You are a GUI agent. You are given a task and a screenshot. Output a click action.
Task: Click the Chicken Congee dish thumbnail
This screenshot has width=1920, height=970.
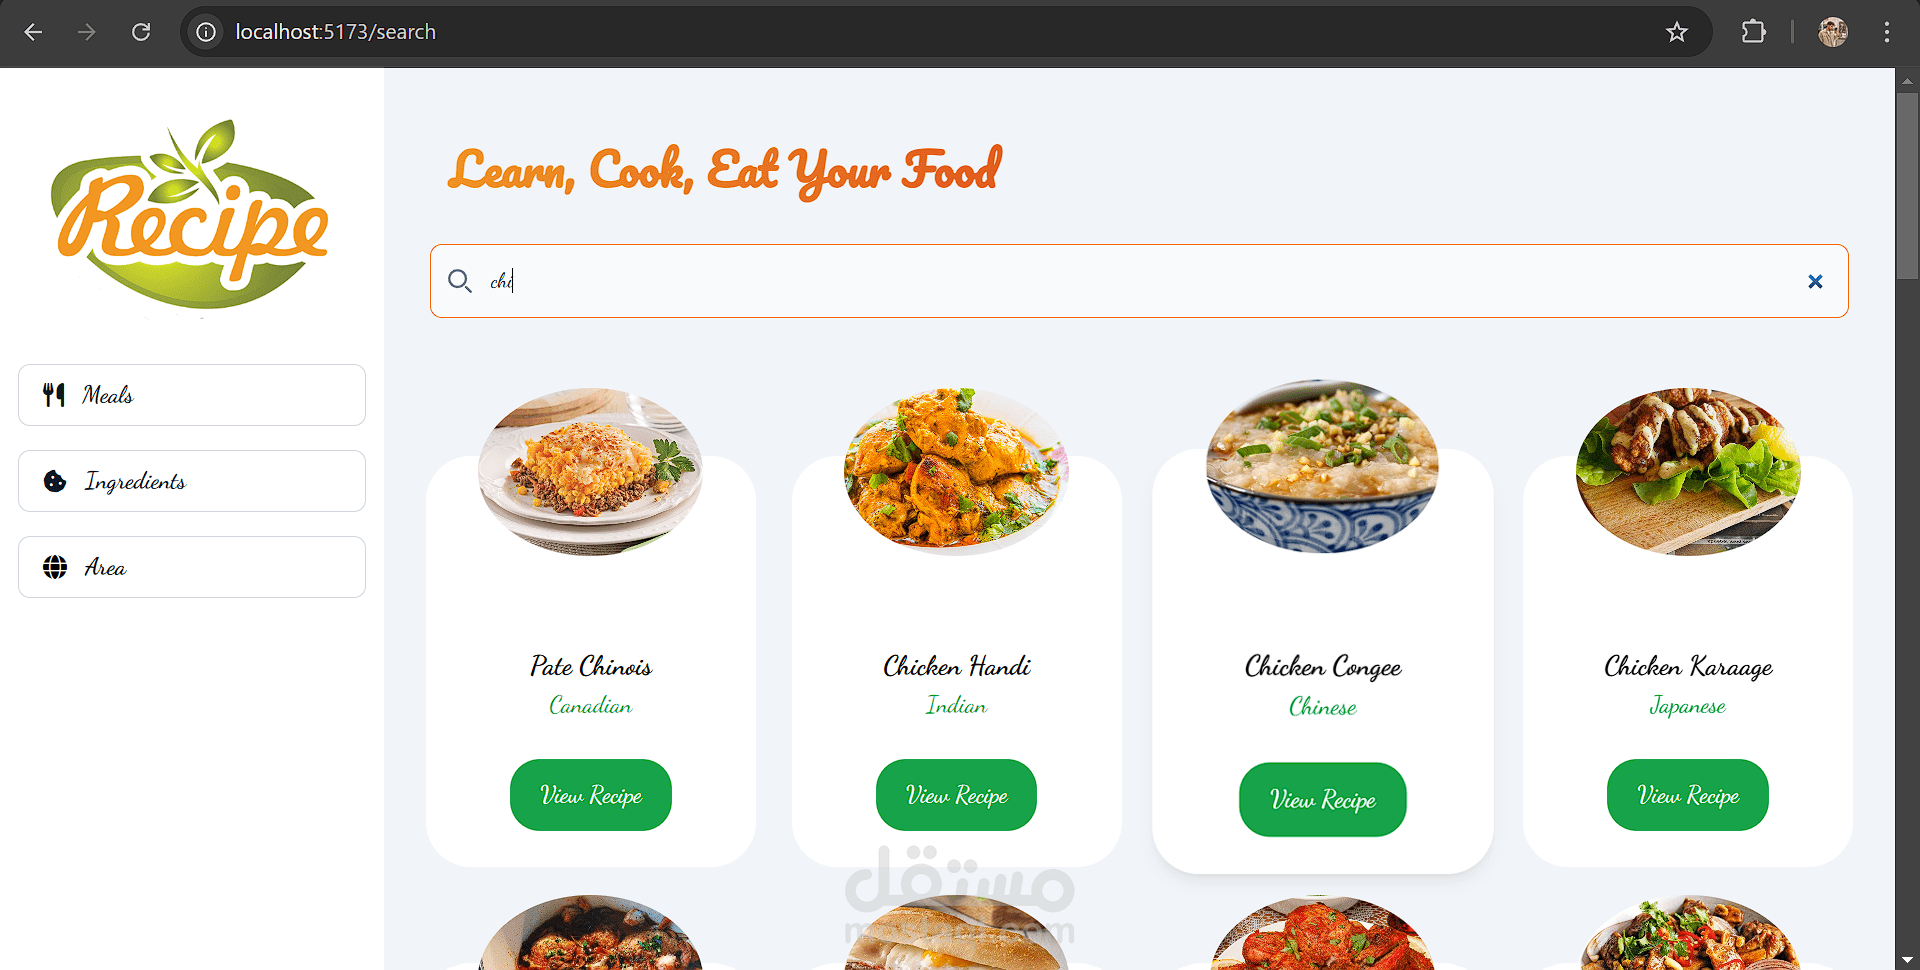1322,466
